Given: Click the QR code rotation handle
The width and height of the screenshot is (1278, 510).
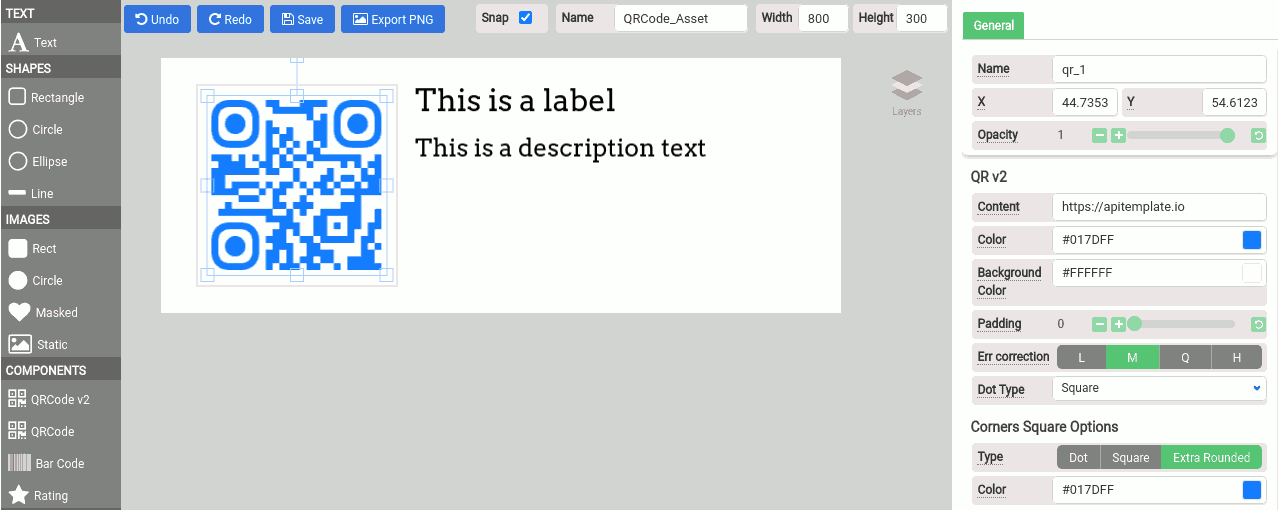Looking at the screenshot, I should point(297,59).
